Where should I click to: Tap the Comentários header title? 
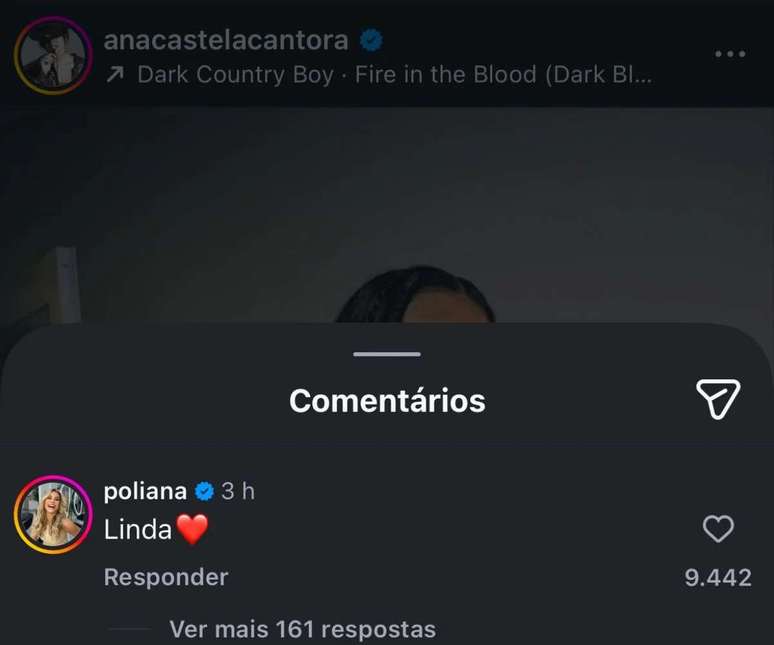click(387, 401)
